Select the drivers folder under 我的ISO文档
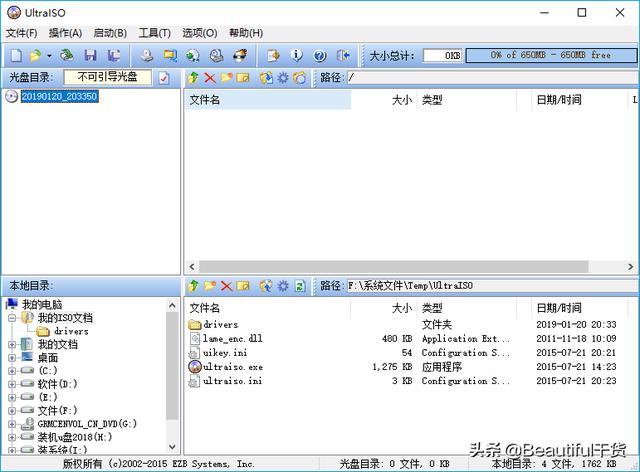 coord(71,331)
